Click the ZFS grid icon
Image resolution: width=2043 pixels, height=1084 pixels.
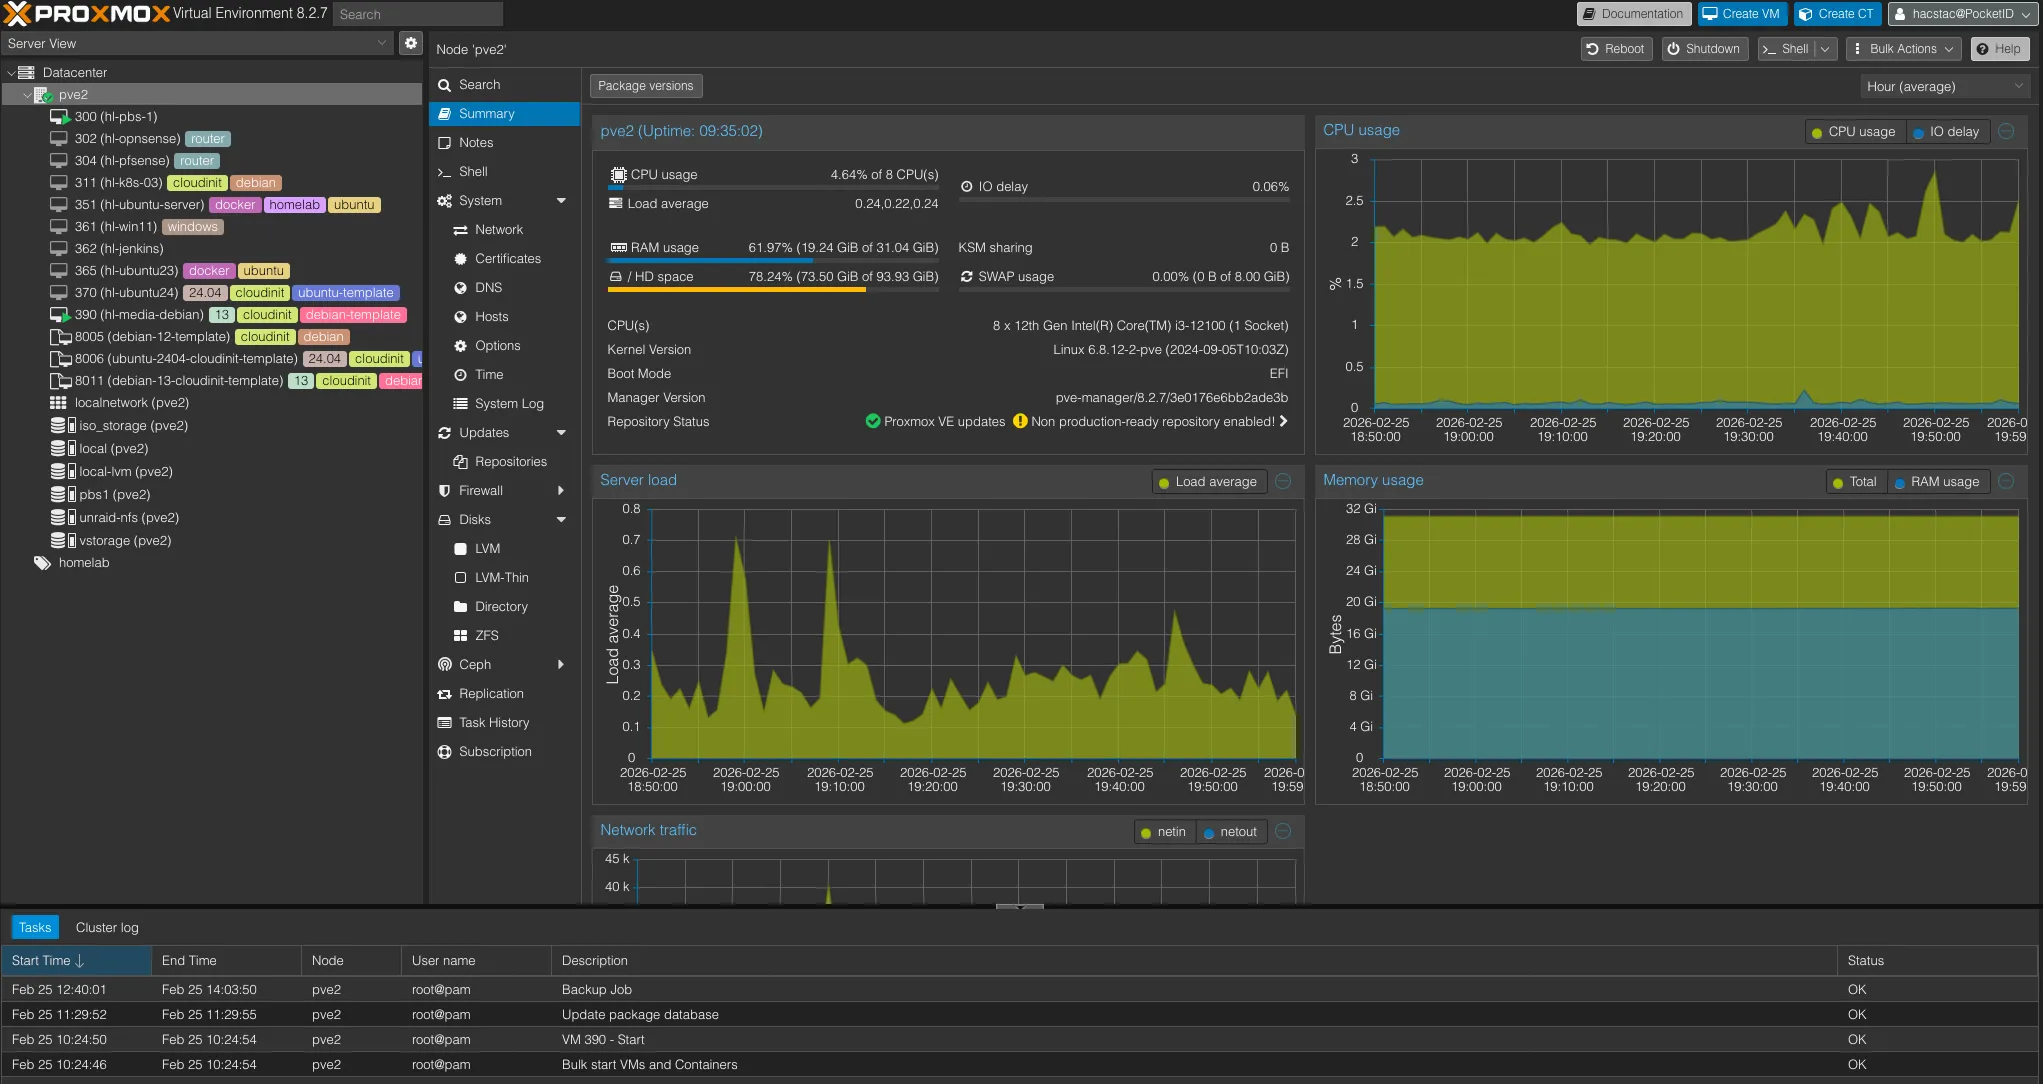point(461,636)
